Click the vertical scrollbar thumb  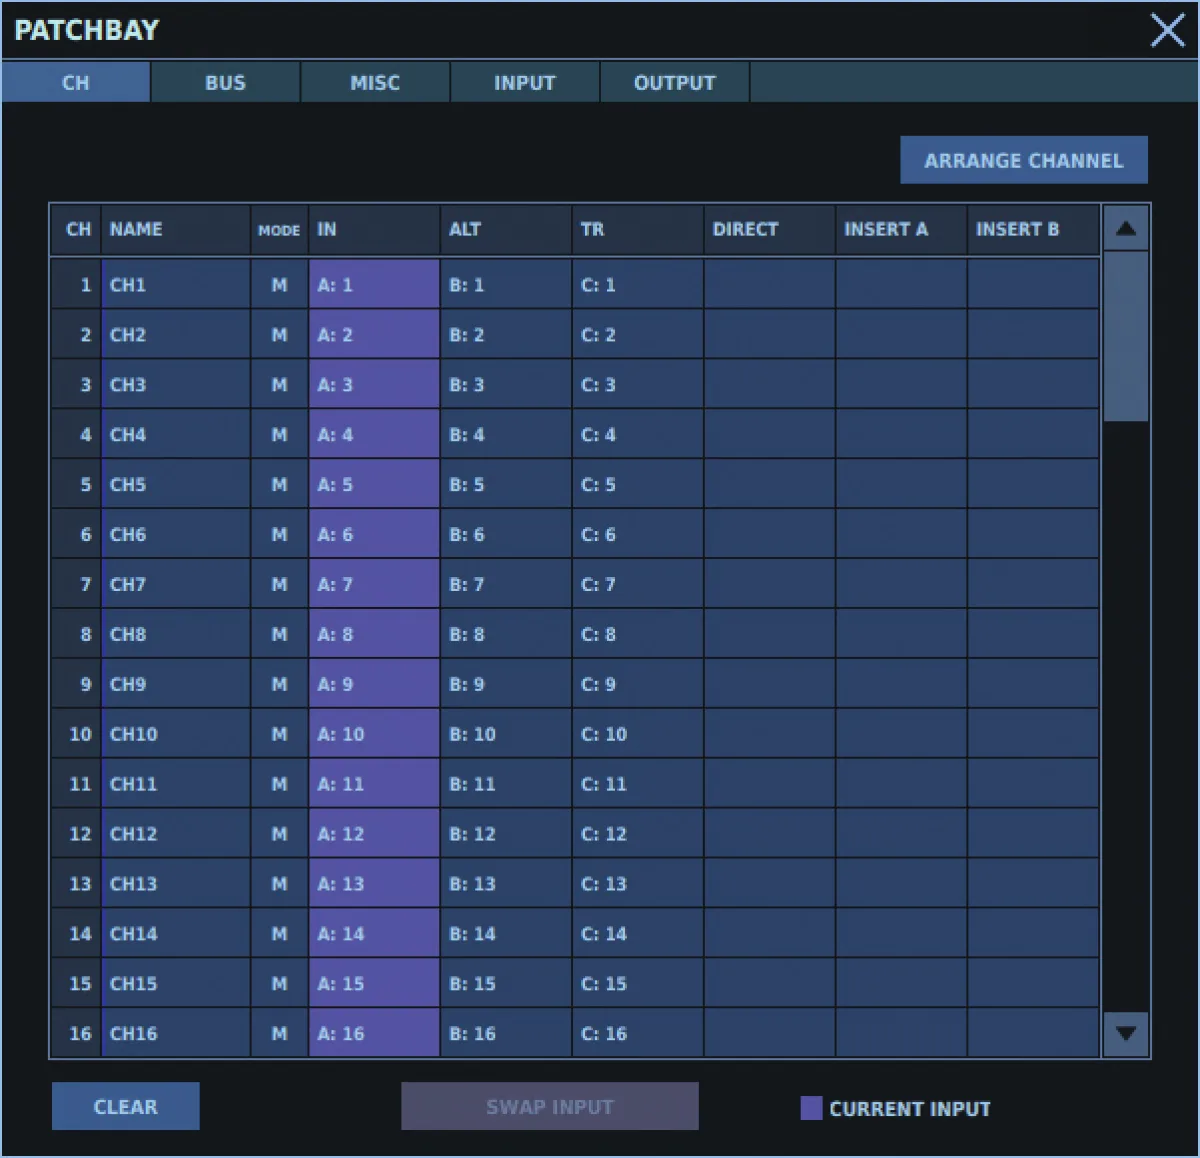click(x=1125, y=337)
